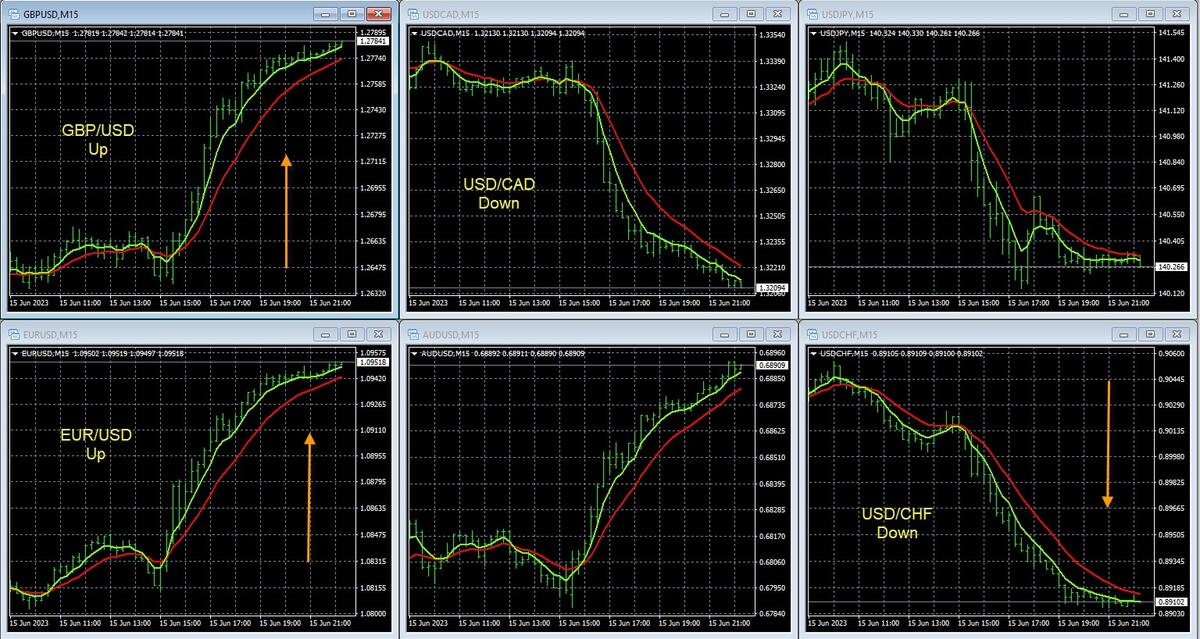Minimize the GBPUSD,M15 chart window
The width and height of the screenshot is (1200, 639).
tap(326, 14)
